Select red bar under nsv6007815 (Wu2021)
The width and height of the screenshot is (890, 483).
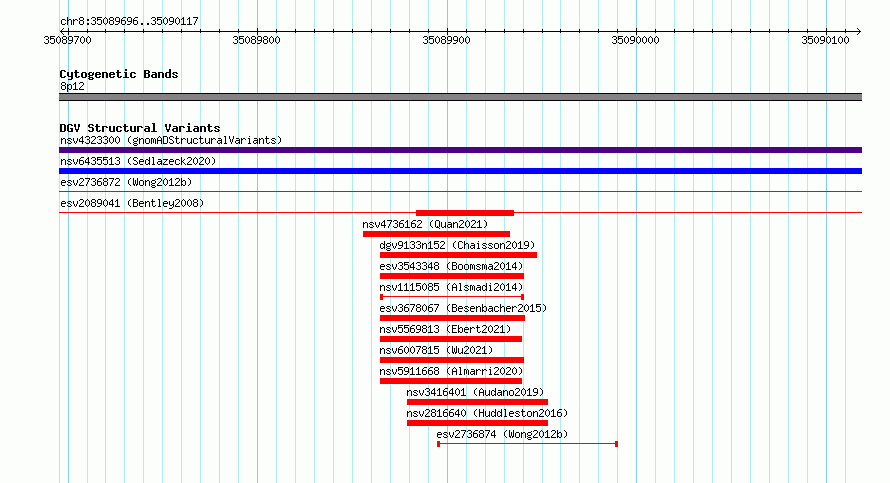point(452,360)
